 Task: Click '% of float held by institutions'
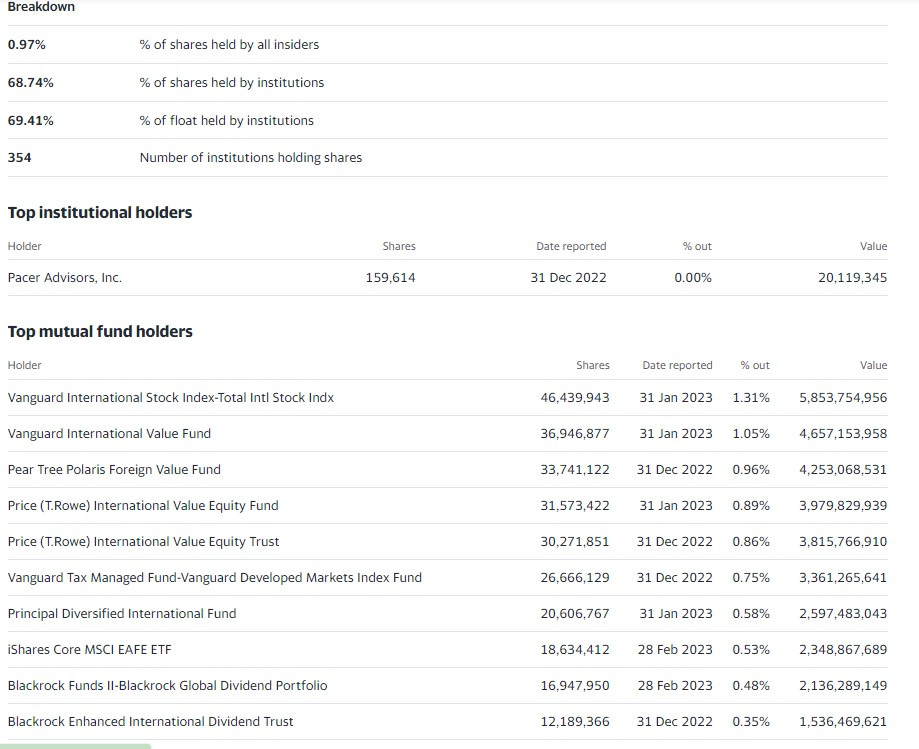coord(226,121)
